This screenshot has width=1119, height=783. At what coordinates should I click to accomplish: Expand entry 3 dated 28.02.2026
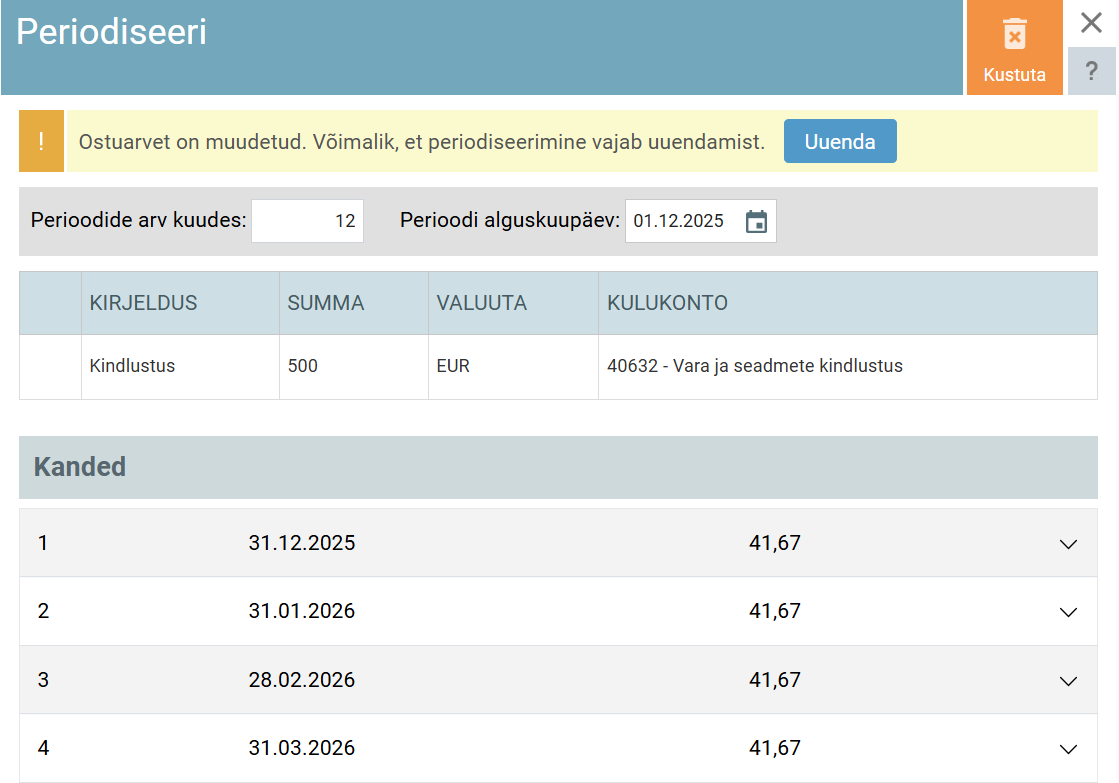1068,680
